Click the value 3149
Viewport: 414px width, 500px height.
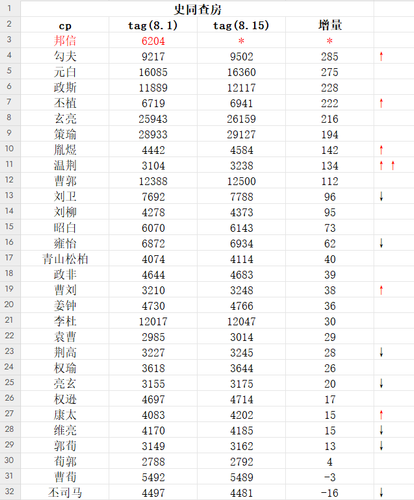pyautogui.click(x=153, y=446)
